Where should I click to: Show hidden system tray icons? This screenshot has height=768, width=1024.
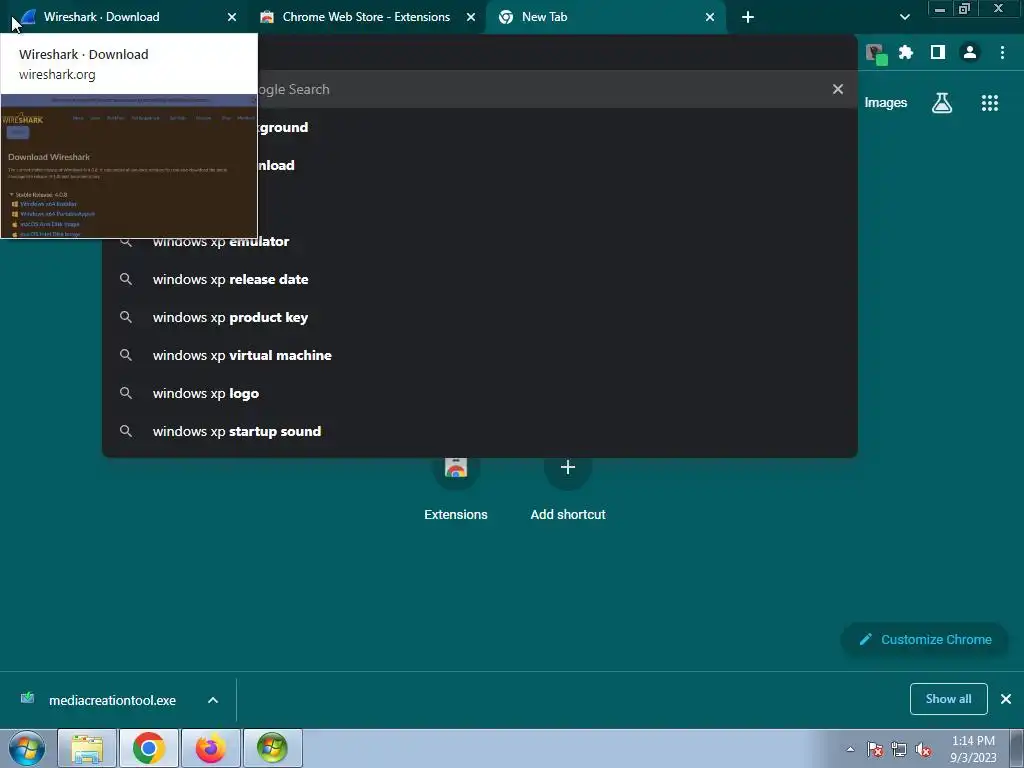click(x=850, y=749)
